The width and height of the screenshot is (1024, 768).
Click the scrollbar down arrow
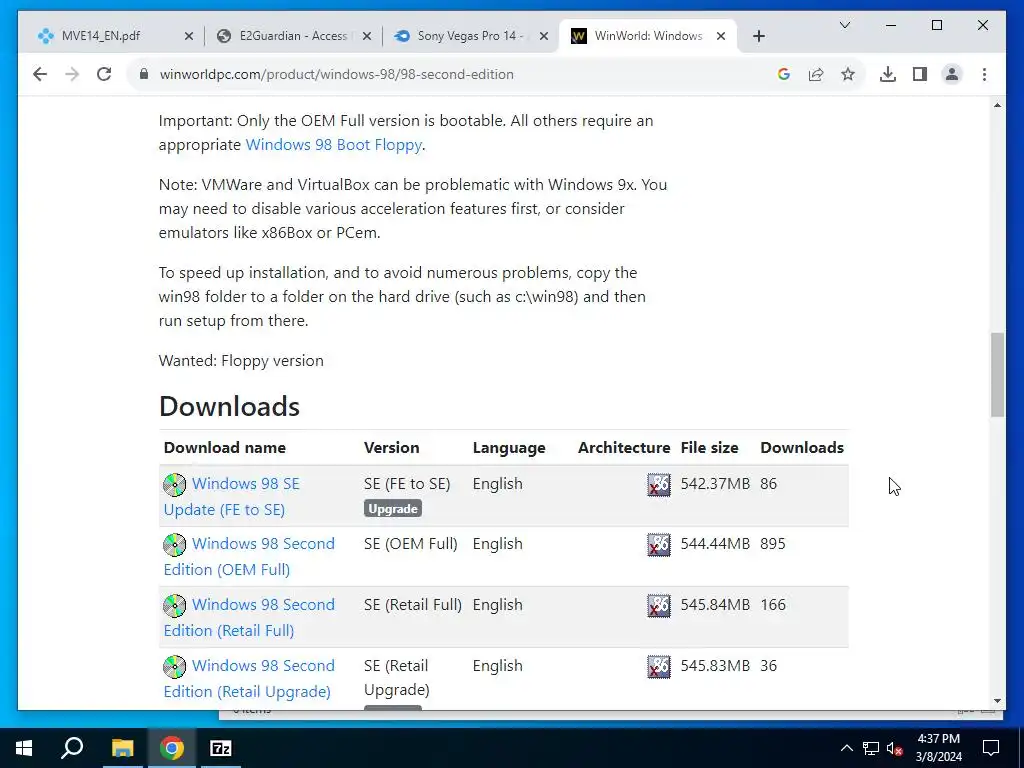997,701
